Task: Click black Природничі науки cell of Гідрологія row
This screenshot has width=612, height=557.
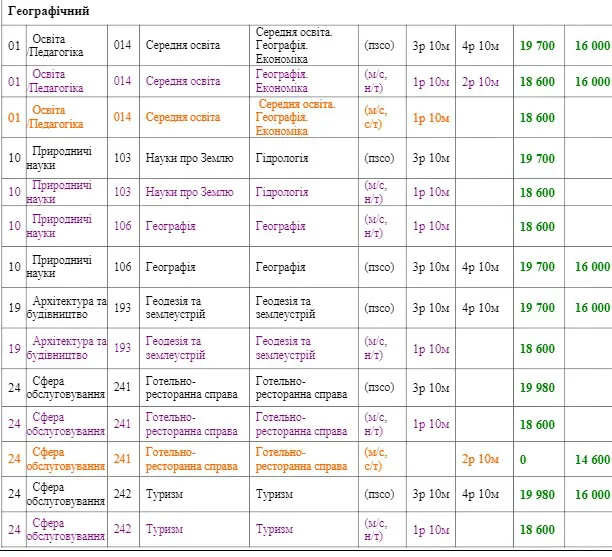Action: [x=67, y=158]
